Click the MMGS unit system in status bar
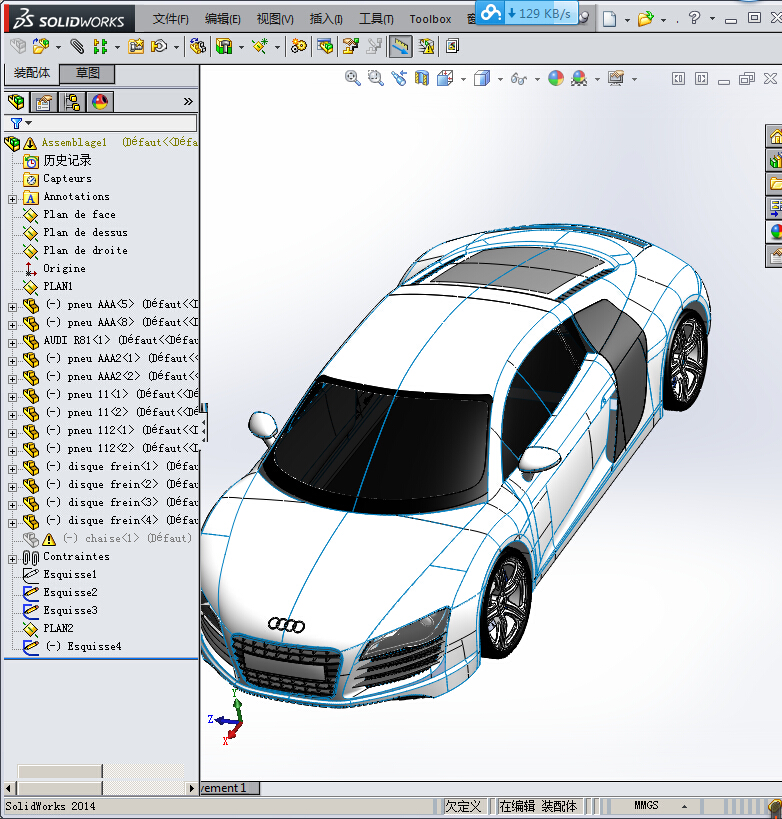Image resolution: width=782 pixels, height=819 pixels. click(647, 805)
